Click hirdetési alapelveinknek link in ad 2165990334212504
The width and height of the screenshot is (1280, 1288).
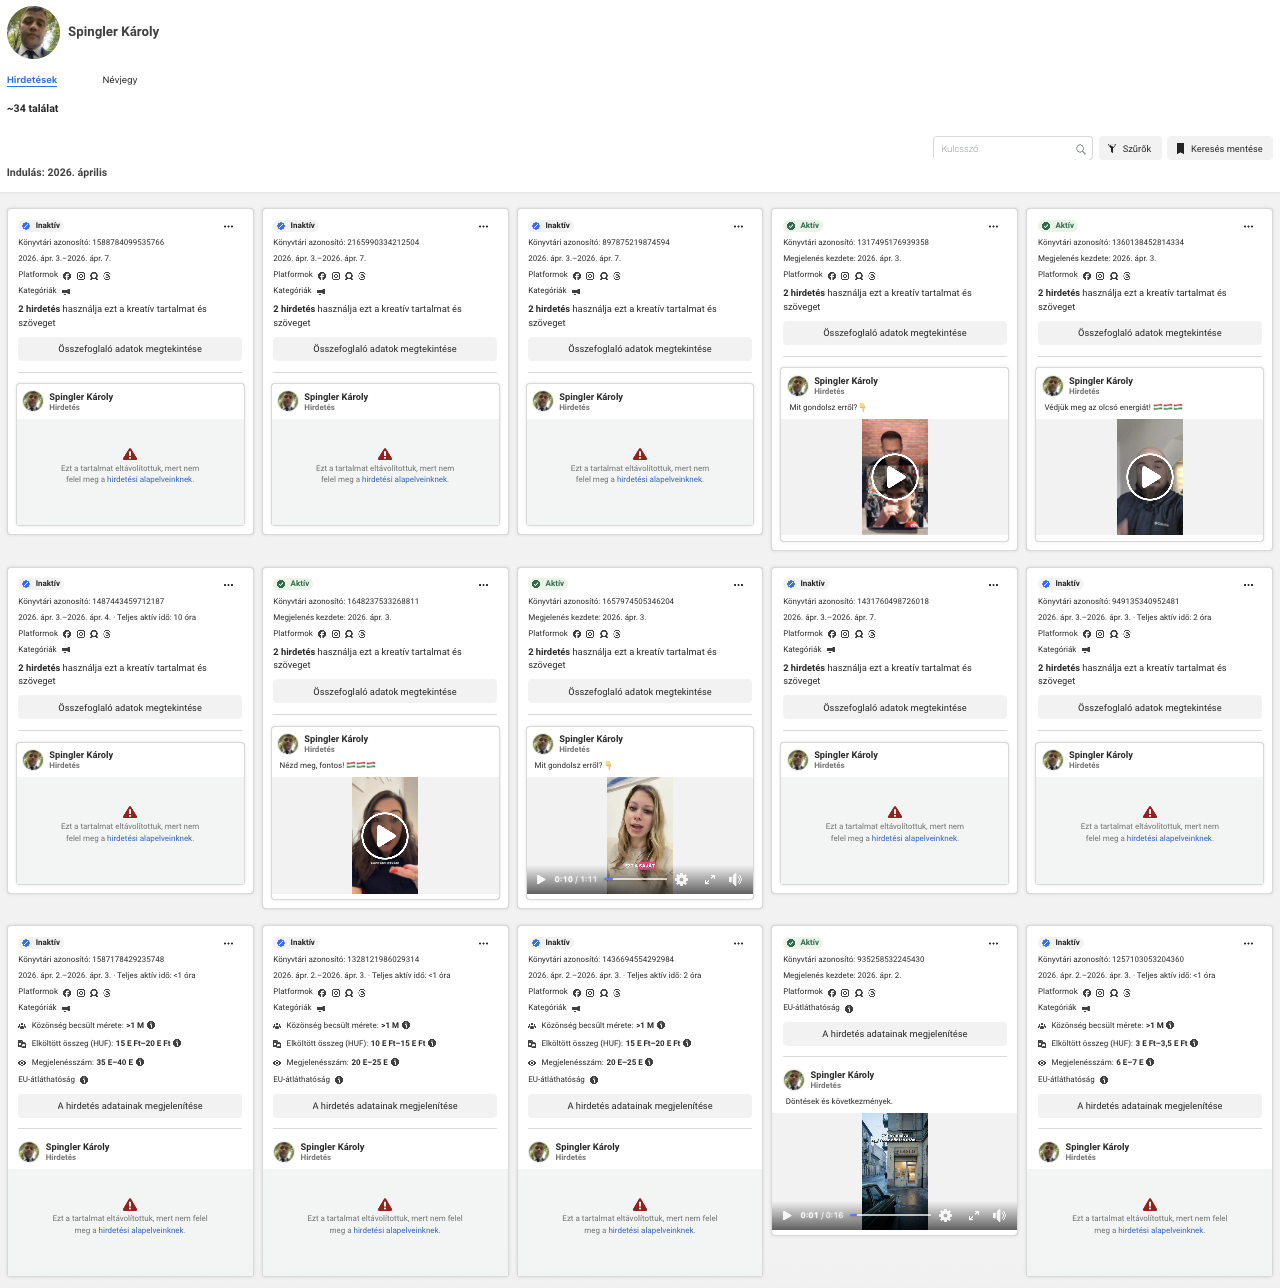click(404, 480)
